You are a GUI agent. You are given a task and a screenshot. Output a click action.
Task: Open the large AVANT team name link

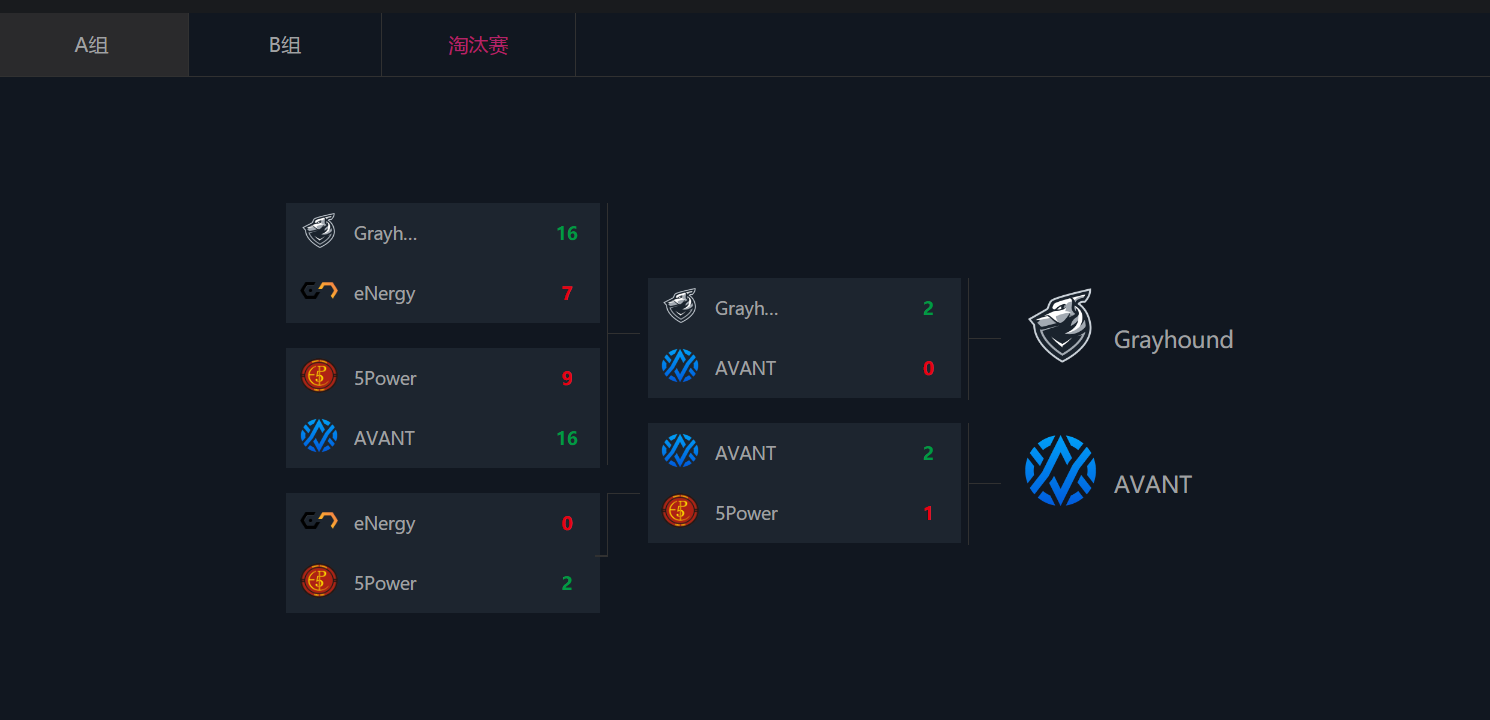[1153, 485]
